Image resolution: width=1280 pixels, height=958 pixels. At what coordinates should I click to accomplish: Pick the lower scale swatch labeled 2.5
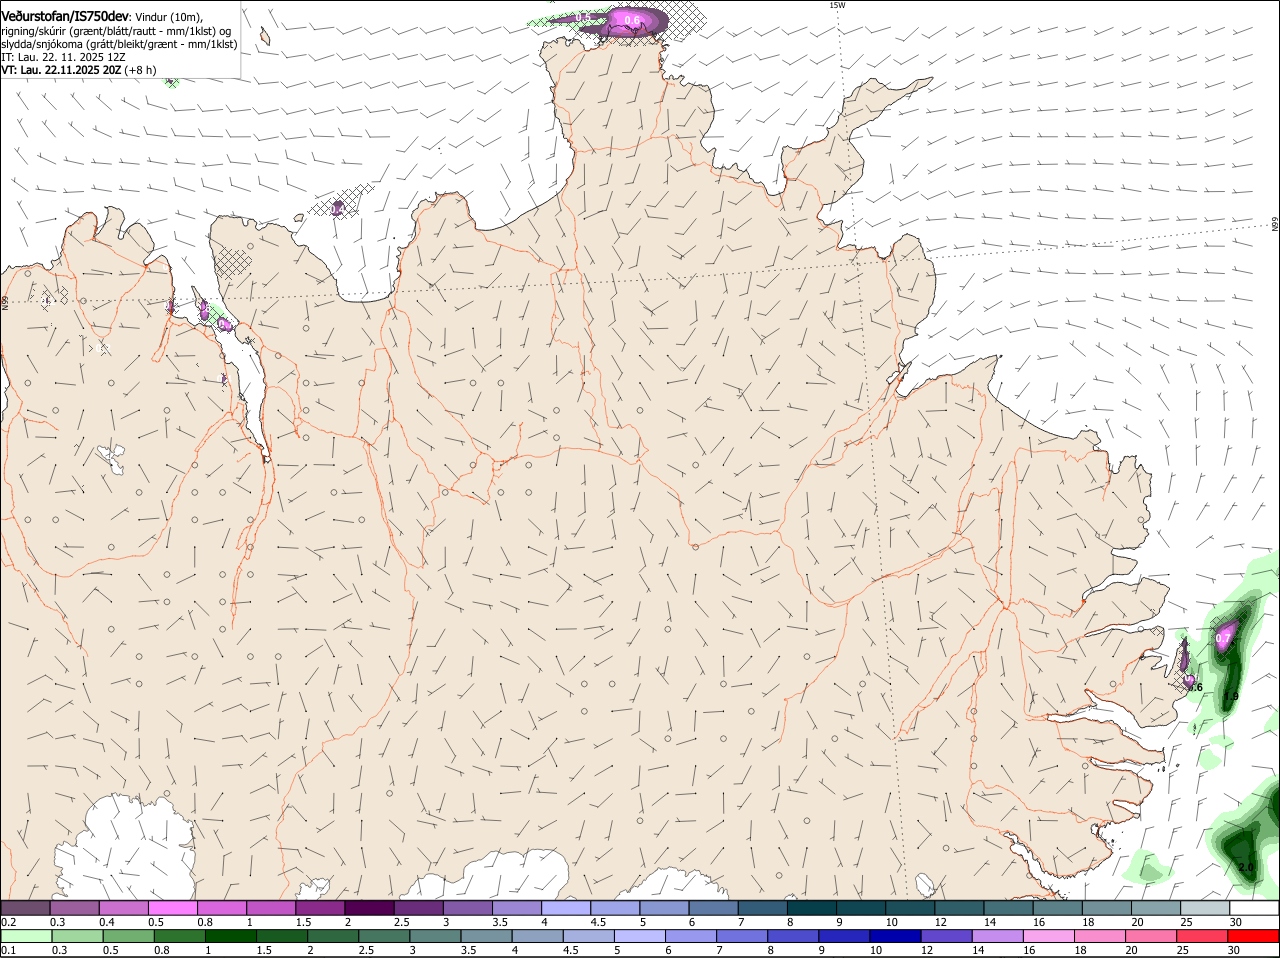pyautogui.click(x=383, y=936)
